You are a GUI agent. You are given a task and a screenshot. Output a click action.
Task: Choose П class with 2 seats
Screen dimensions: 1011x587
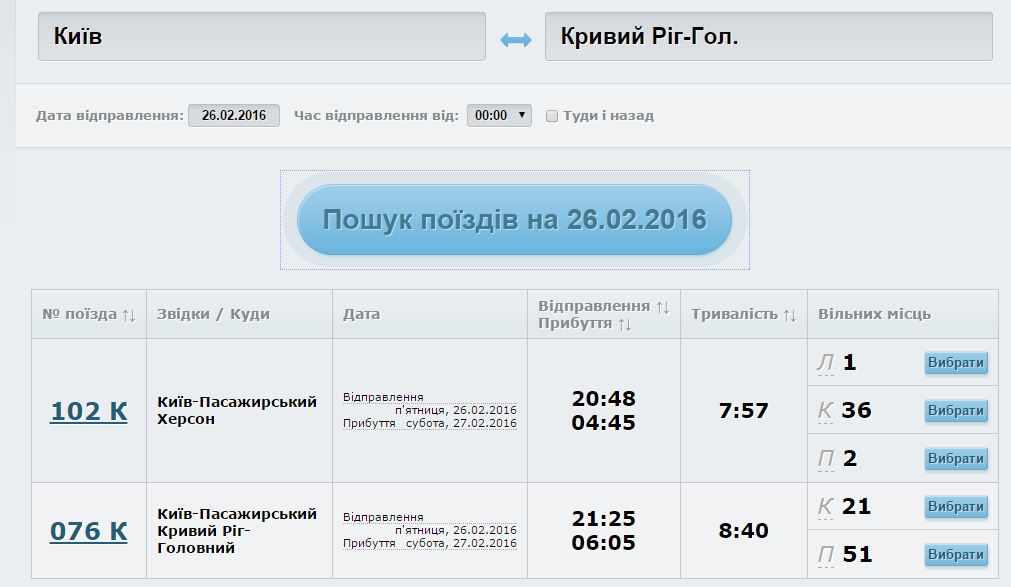tap(955, 459)
